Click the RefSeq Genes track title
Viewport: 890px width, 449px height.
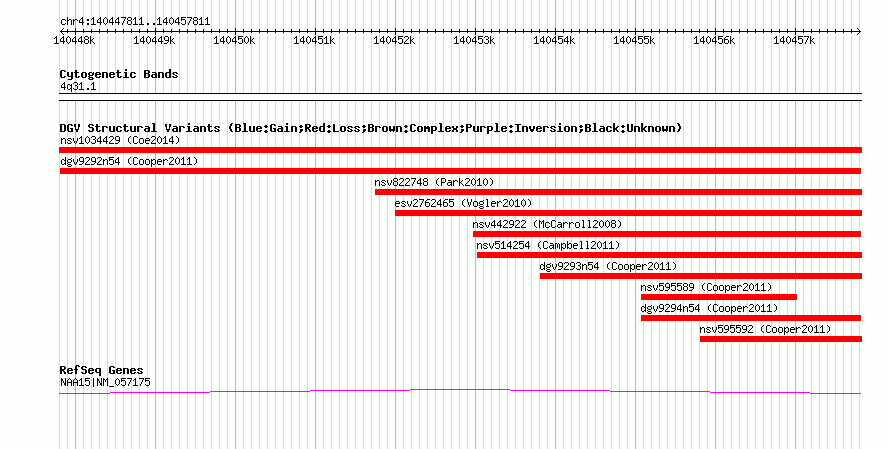[x=101, y=370]
